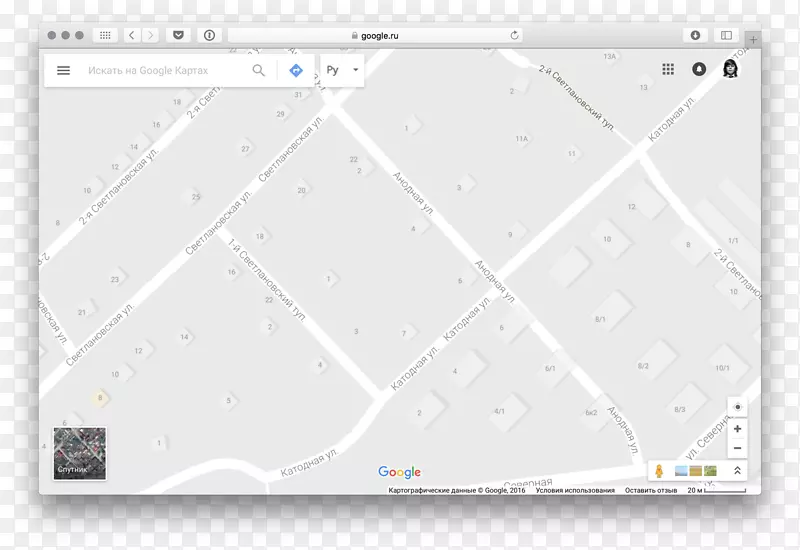Screen dimensions: 800x550
Task: Open the Google apps grid
Action: tap(668, 70)
